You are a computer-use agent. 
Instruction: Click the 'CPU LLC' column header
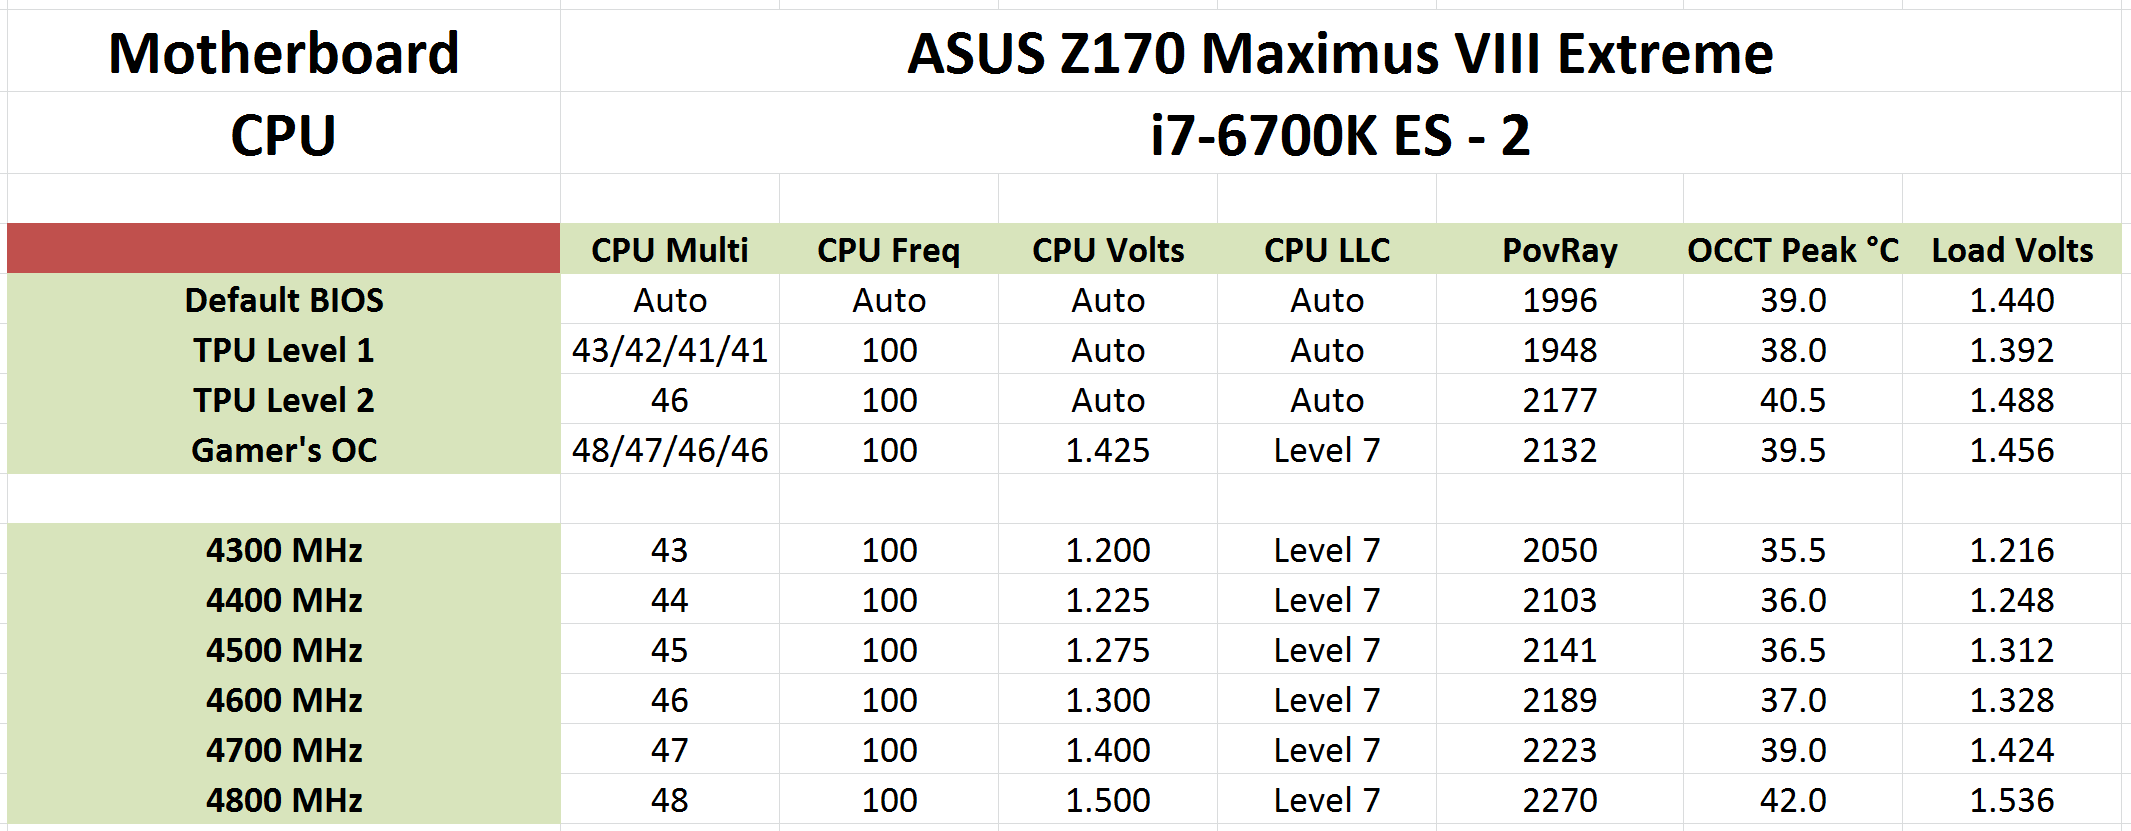1327,249
